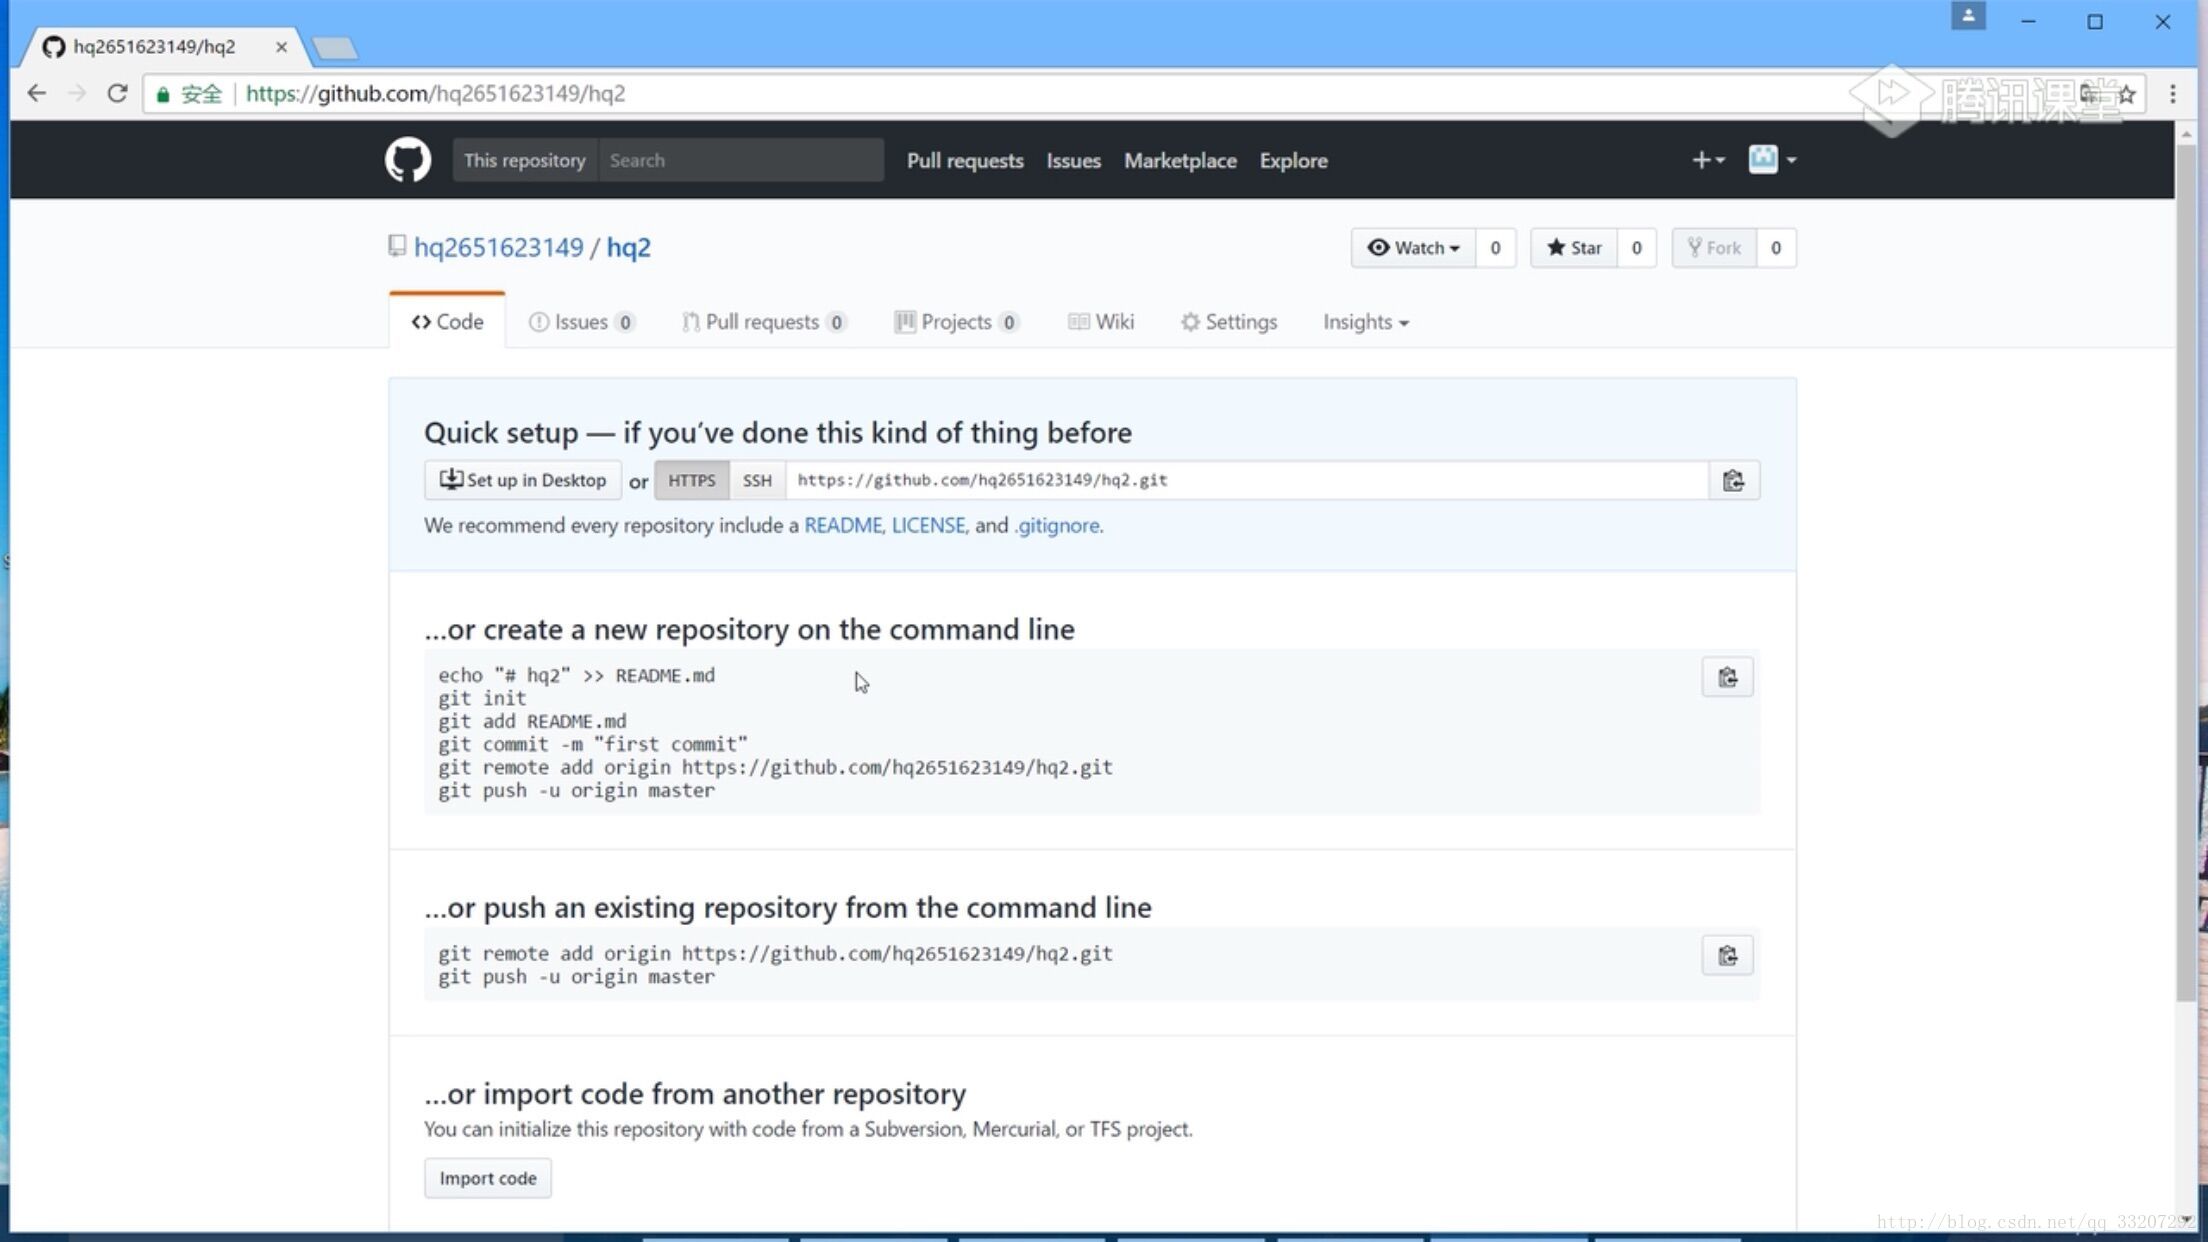Image resolution: width=2208 pixels, height=1242 pixels.
Task: Click the 'echo "# hq2" >> README.md' line
Action: pos(577,676)
